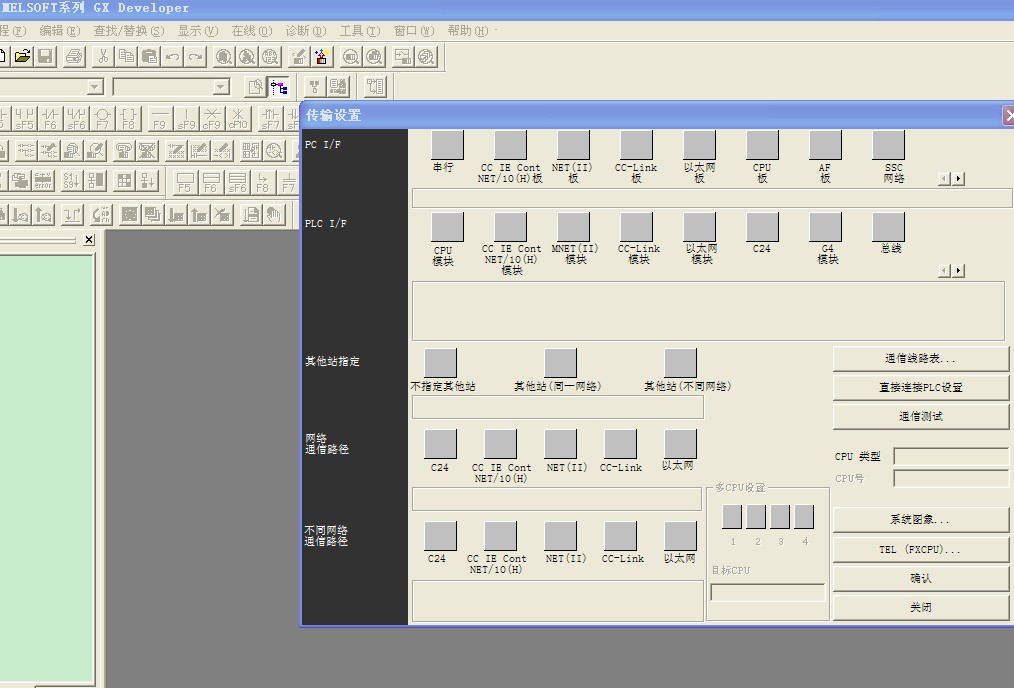Click the save project floppy disk icon
The height and width of the screenshot is (688, 1014).
point(46,57)
